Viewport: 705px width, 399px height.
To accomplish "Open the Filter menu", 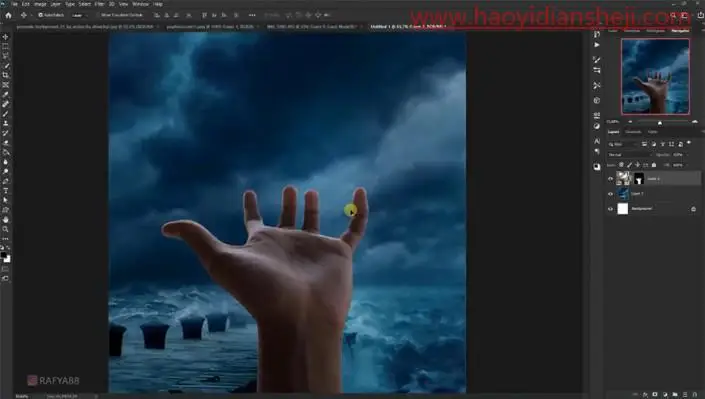I will (x=99, y=4).
